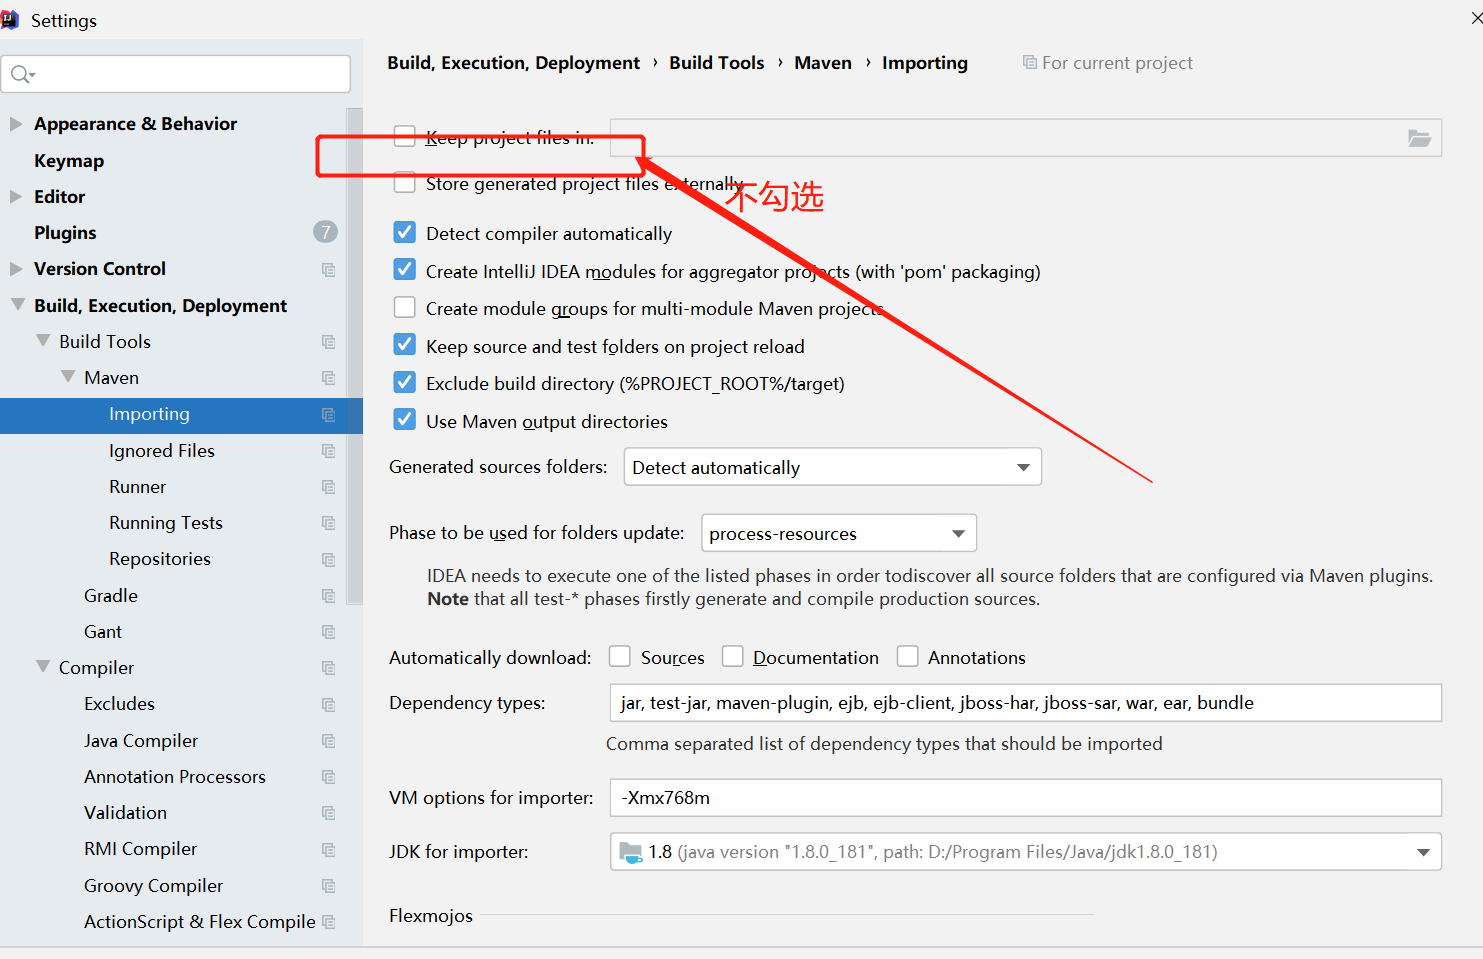Collapse the Maven tree arrow
Image resolution: width=1483 pixels, height=959 pixels.
coord(67,377)
